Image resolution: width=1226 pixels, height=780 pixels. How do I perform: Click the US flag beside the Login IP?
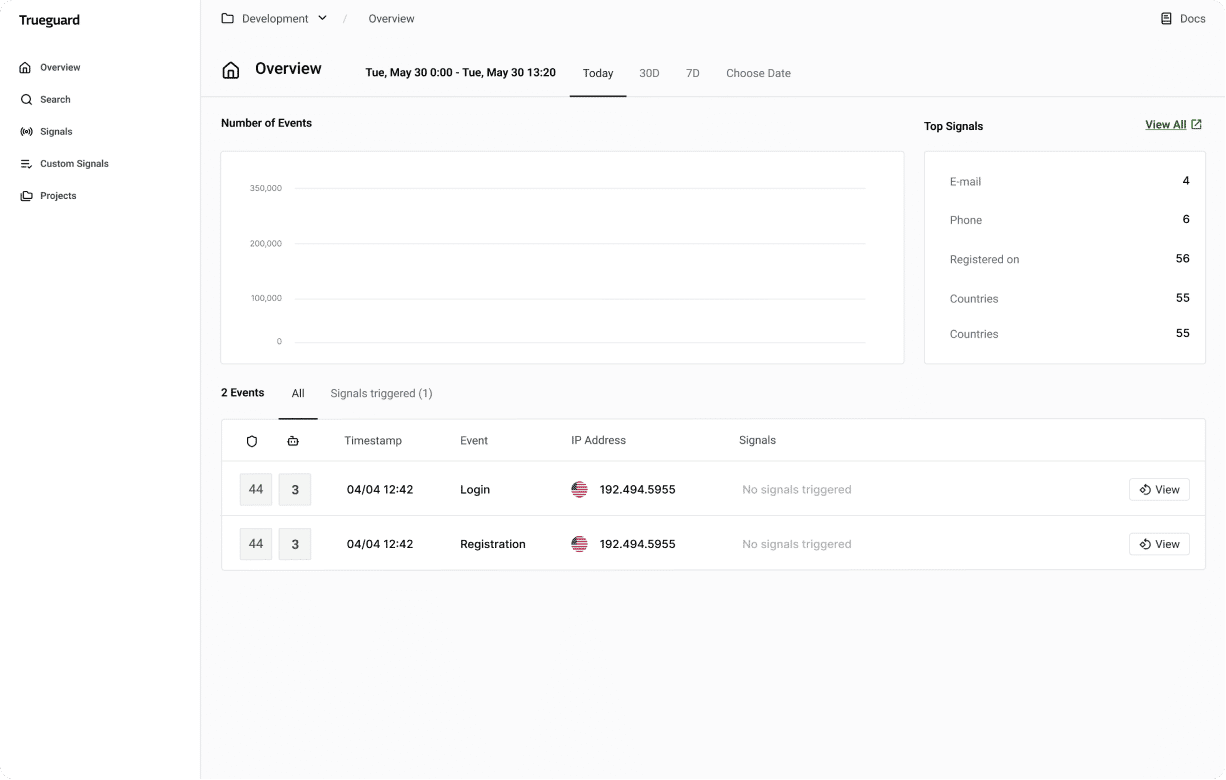579,489
